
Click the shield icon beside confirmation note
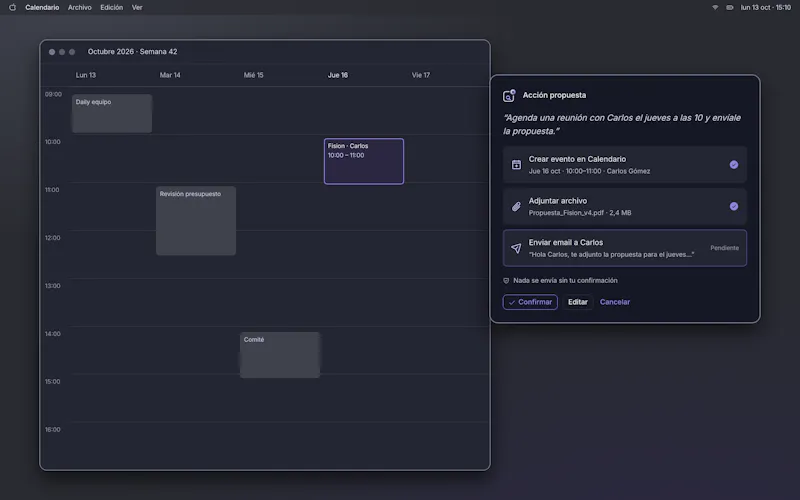tap(506, 281)
